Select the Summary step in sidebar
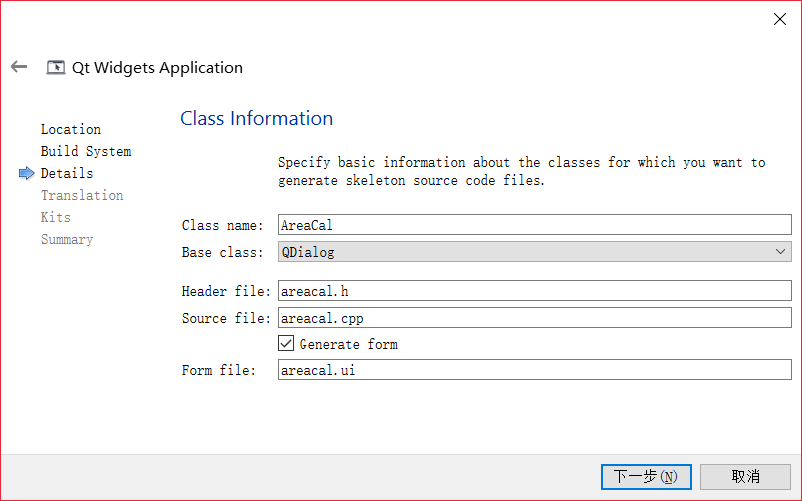 click(x=67, y=239)
